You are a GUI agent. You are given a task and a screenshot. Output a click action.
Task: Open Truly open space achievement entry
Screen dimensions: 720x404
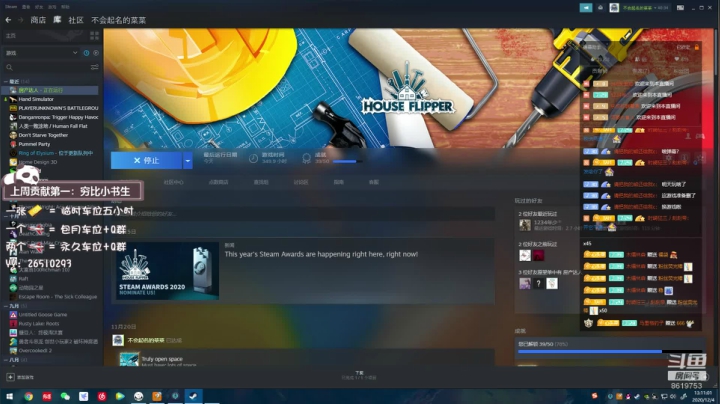point(162,359)
